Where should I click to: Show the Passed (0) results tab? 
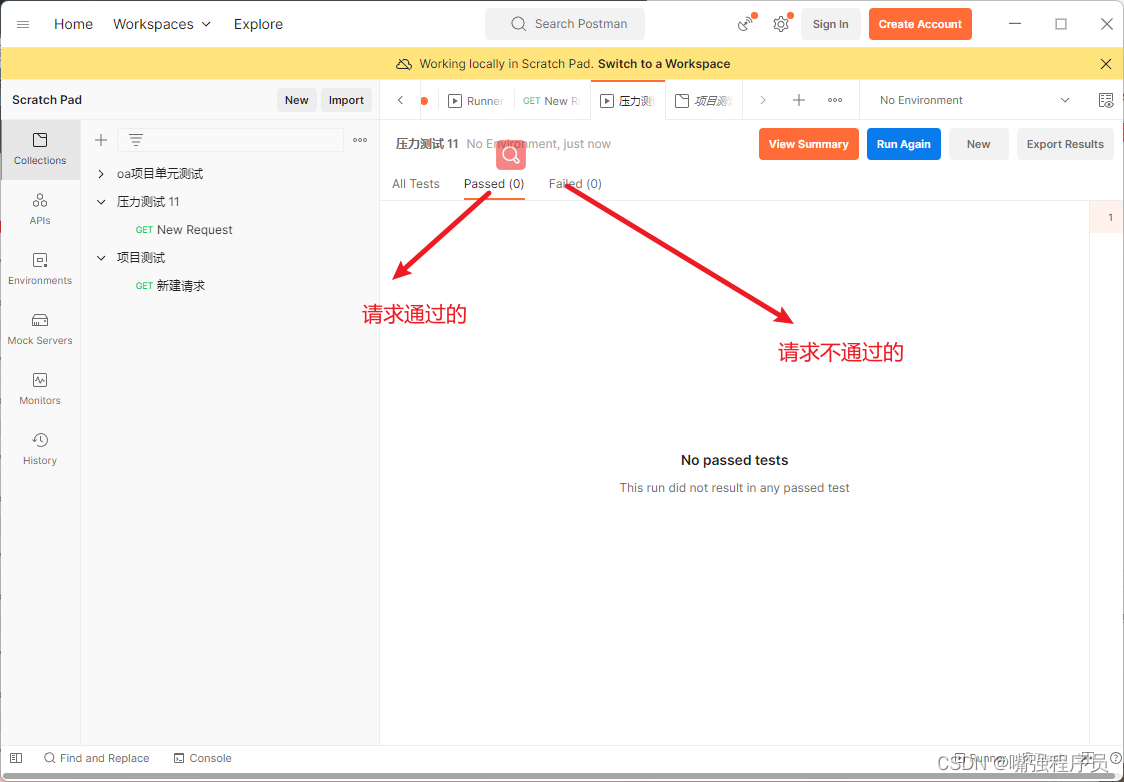tap(494, 184)
